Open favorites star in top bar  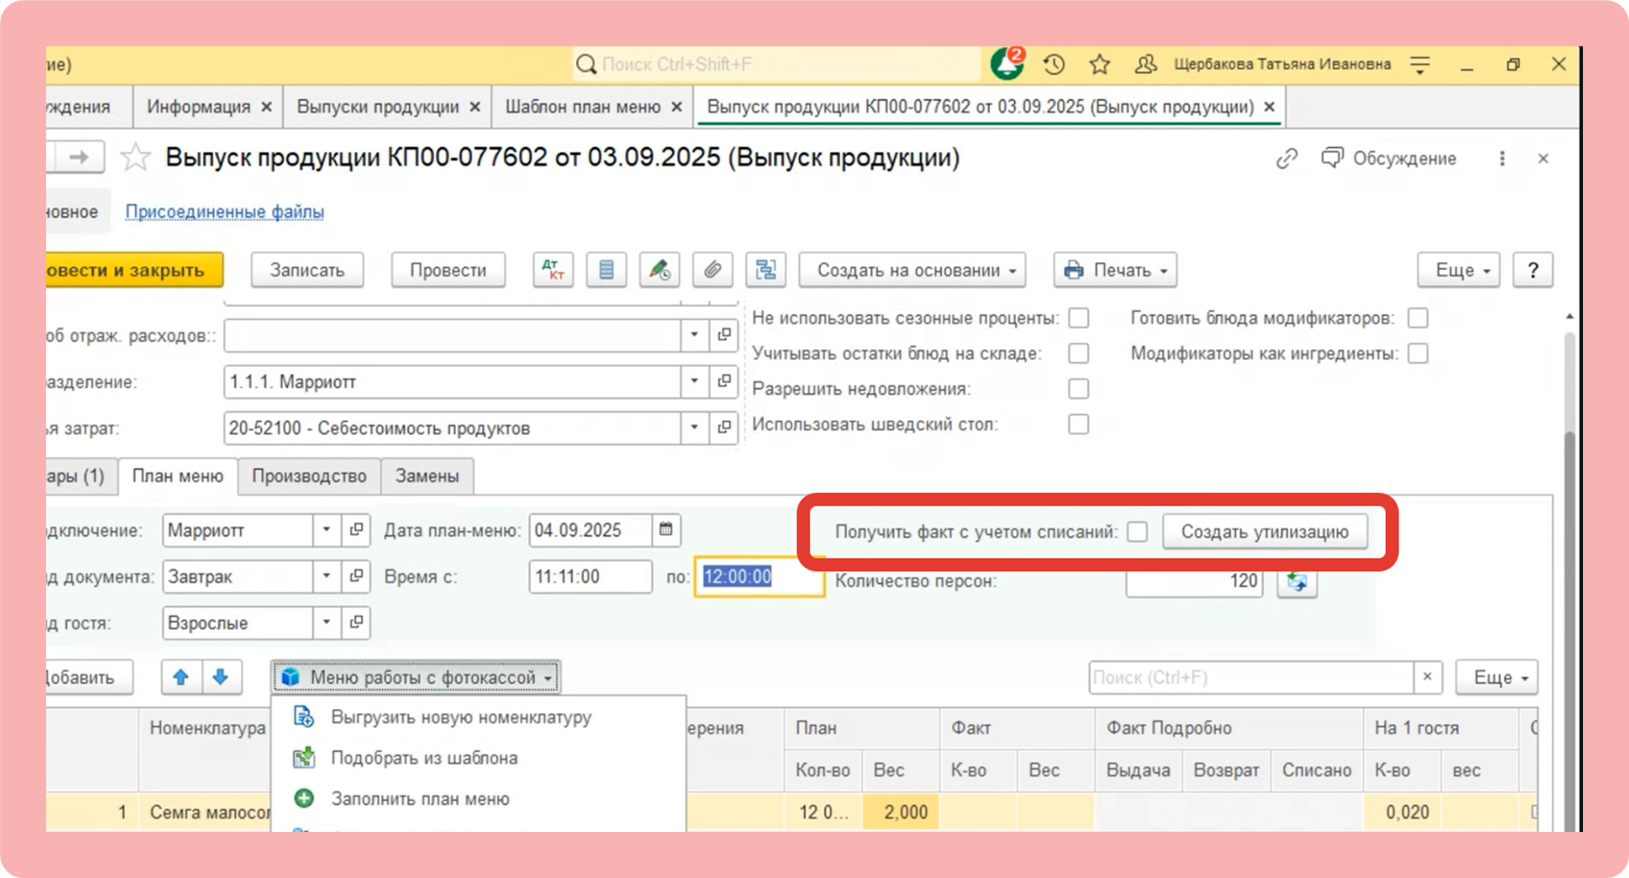[x=1100, y=65]
